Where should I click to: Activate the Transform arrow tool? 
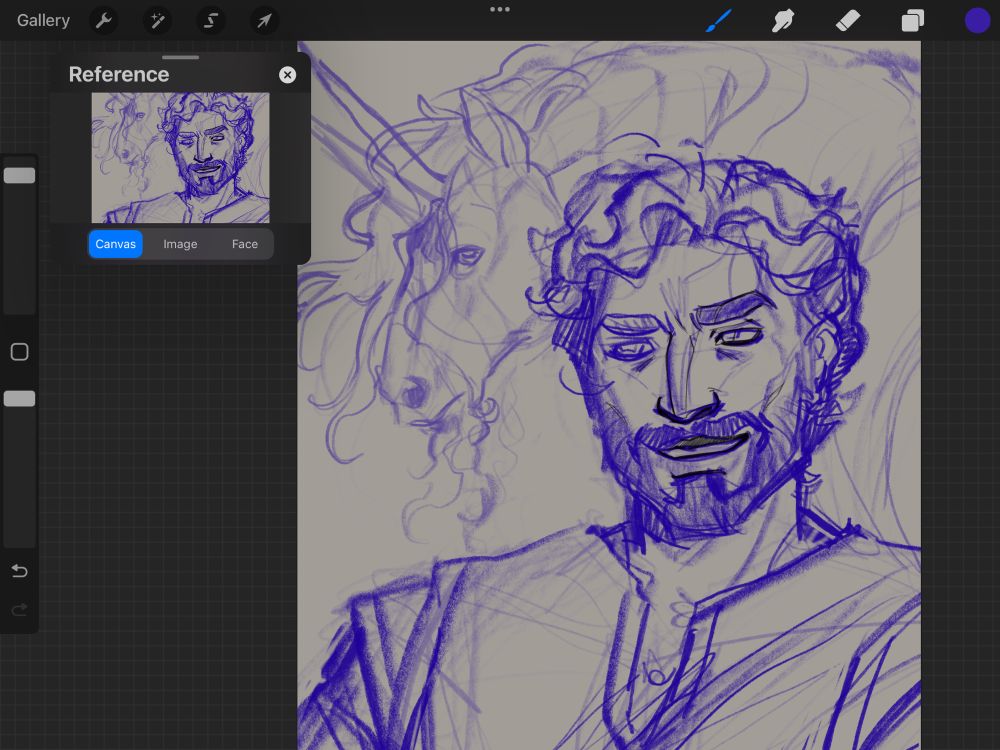(x=265, y=20)
